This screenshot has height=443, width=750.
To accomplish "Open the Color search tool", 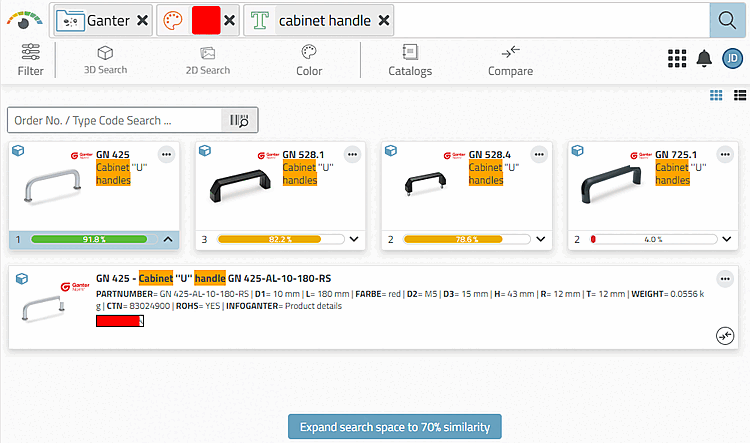I will coord(309,60).
